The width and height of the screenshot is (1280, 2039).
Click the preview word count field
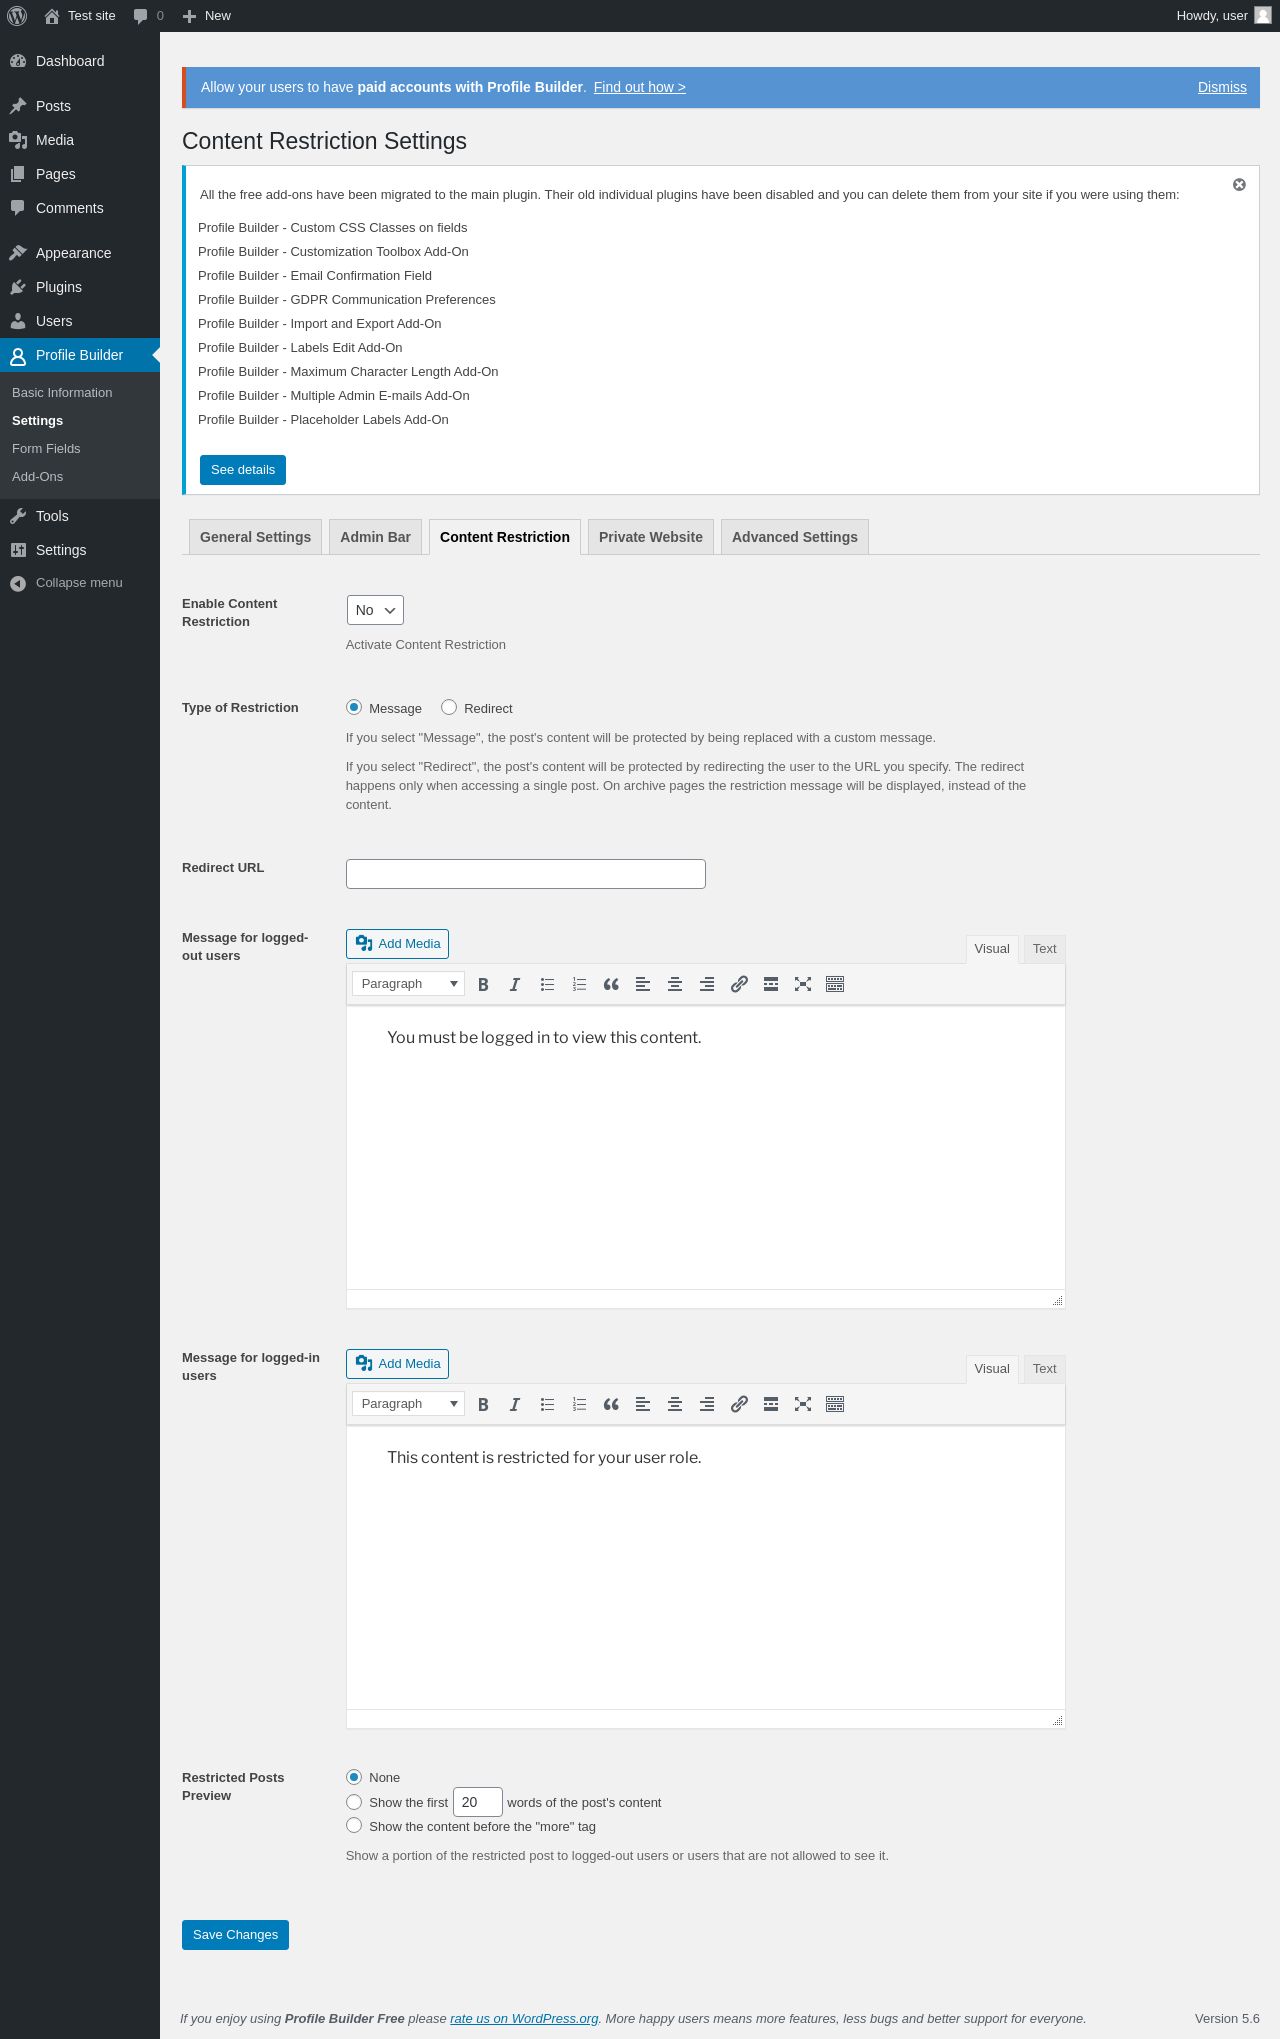coord(478,1802)
